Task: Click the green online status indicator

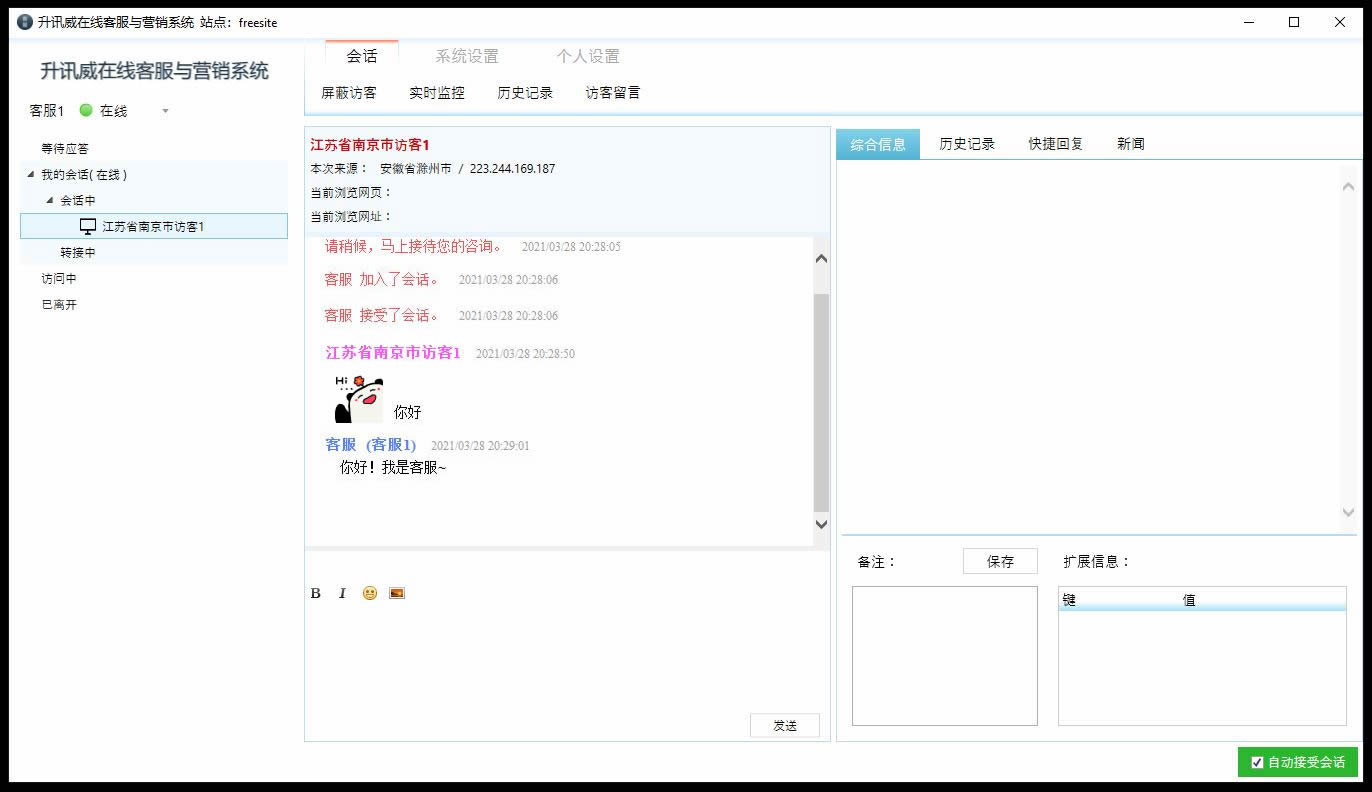Action: click(x=86, y=110)
